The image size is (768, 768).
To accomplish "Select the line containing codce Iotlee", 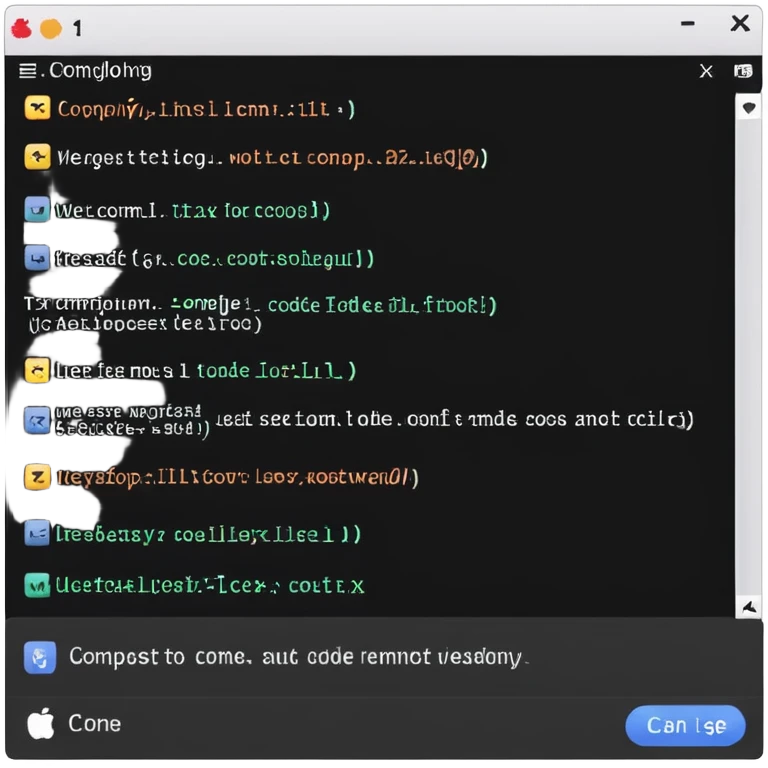I will click(261, 306).
